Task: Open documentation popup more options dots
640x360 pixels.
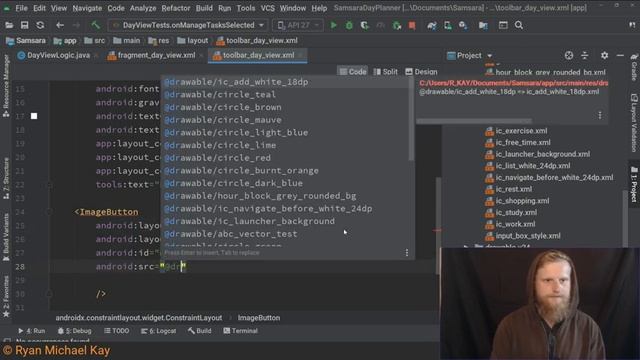Action: 600,116
